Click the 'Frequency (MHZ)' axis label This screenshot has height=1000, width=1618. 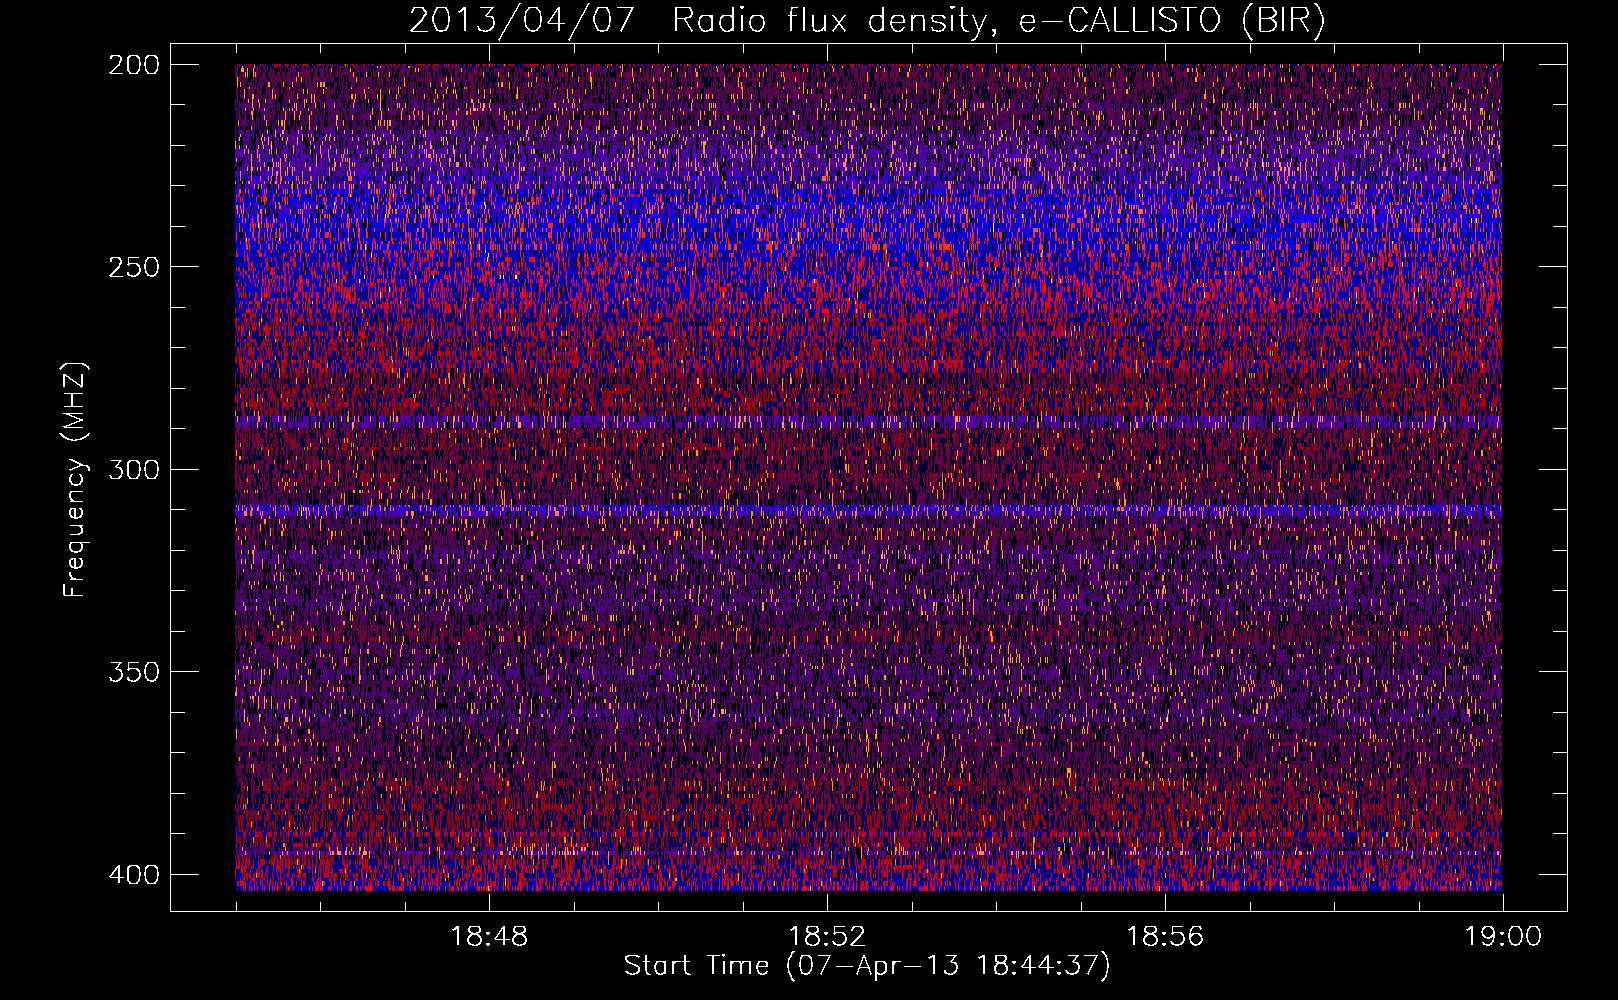75,480
